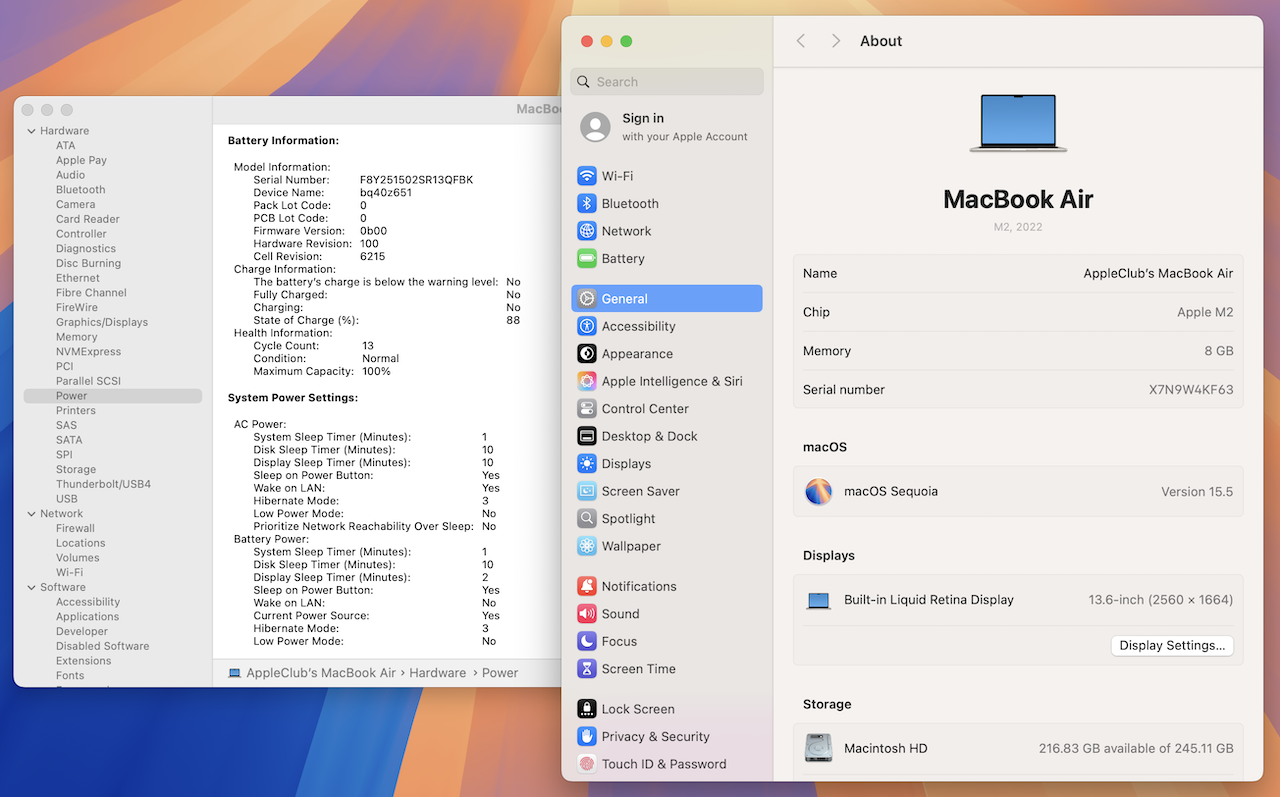
Task: Select Memory in System Information sidebar
Action: coord(77,337)
